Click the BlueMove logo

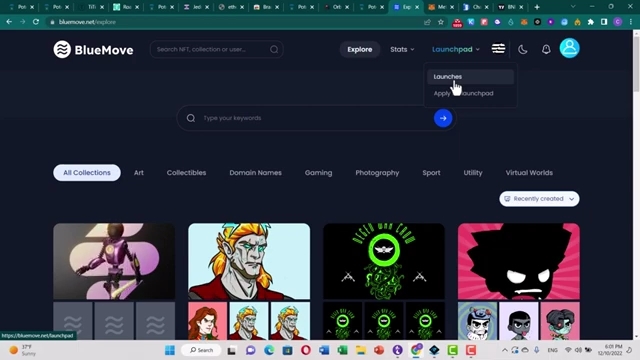pos(93,49)
